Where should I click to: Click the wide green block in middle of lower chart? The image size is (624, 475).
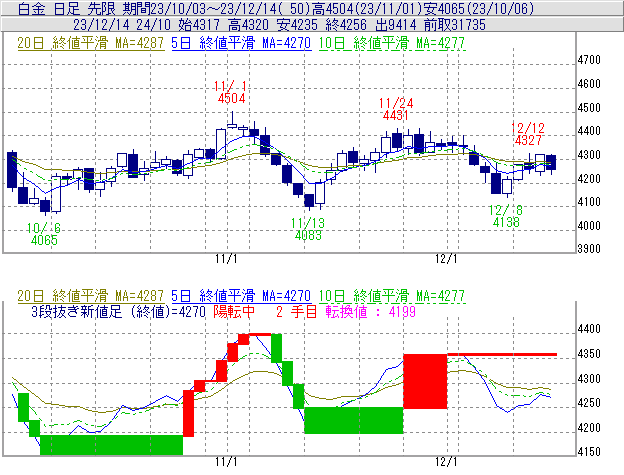click(354, 420)
